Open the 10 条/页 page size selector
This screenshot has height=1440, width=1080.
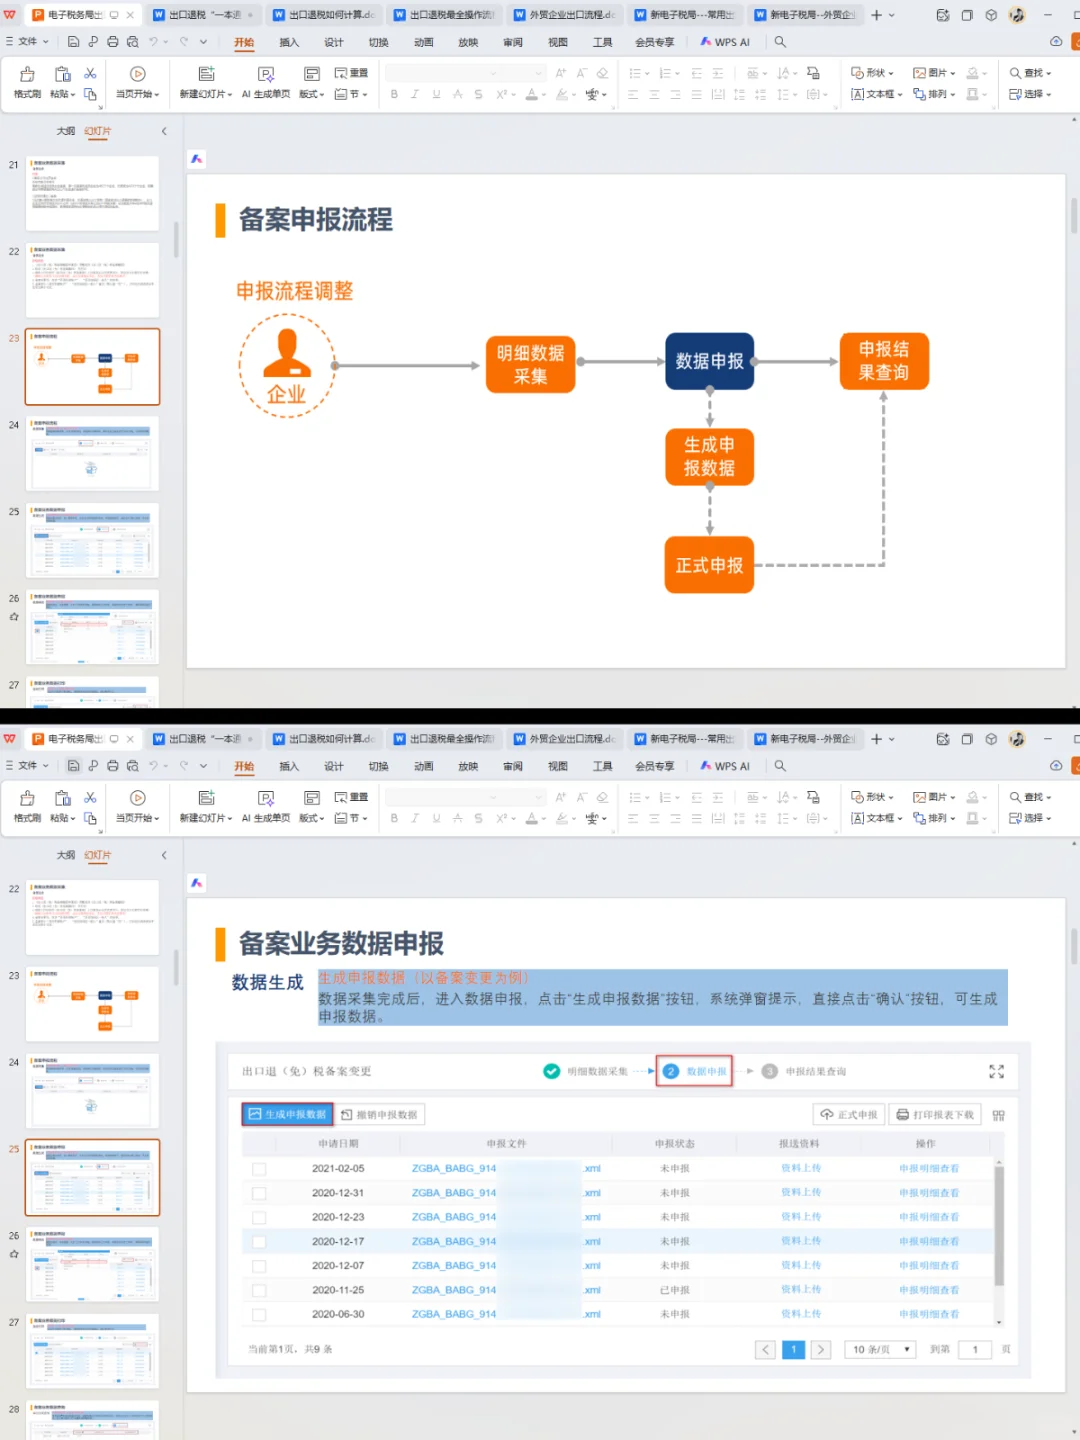coord(879,1349)
